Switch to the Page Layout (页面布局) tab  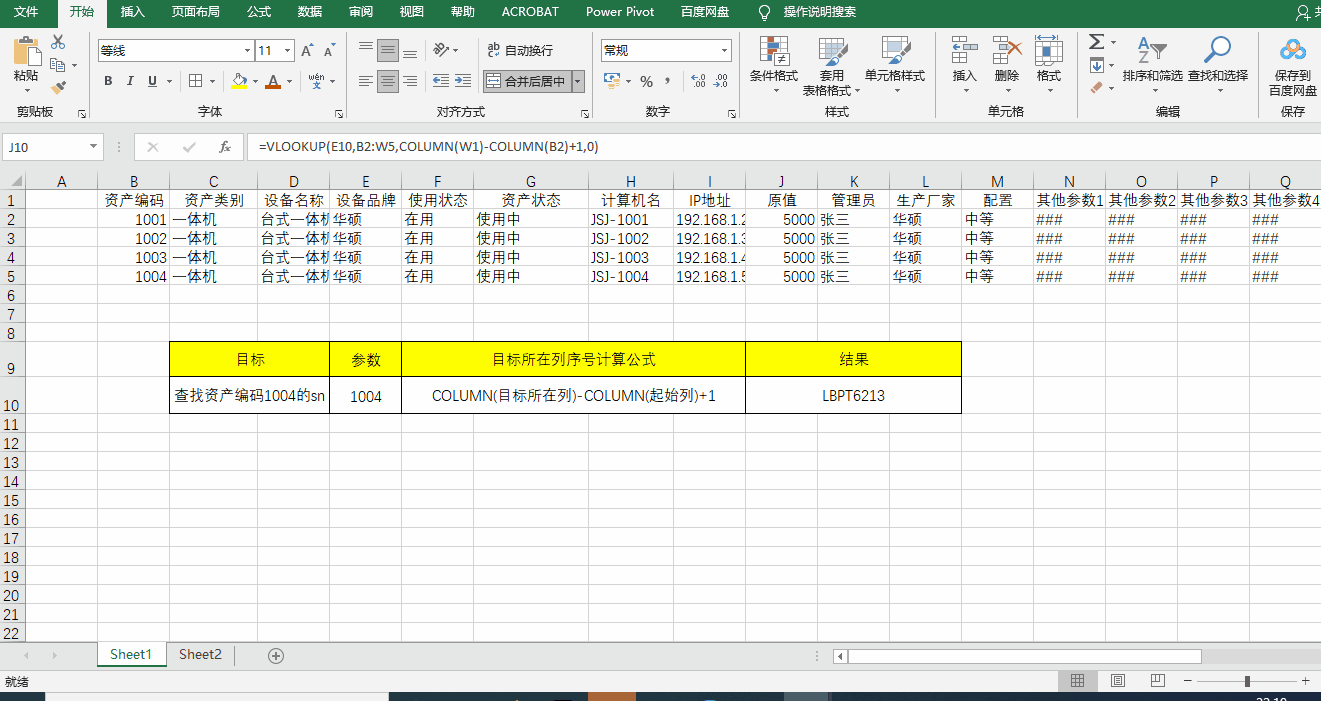pos(196,12)
